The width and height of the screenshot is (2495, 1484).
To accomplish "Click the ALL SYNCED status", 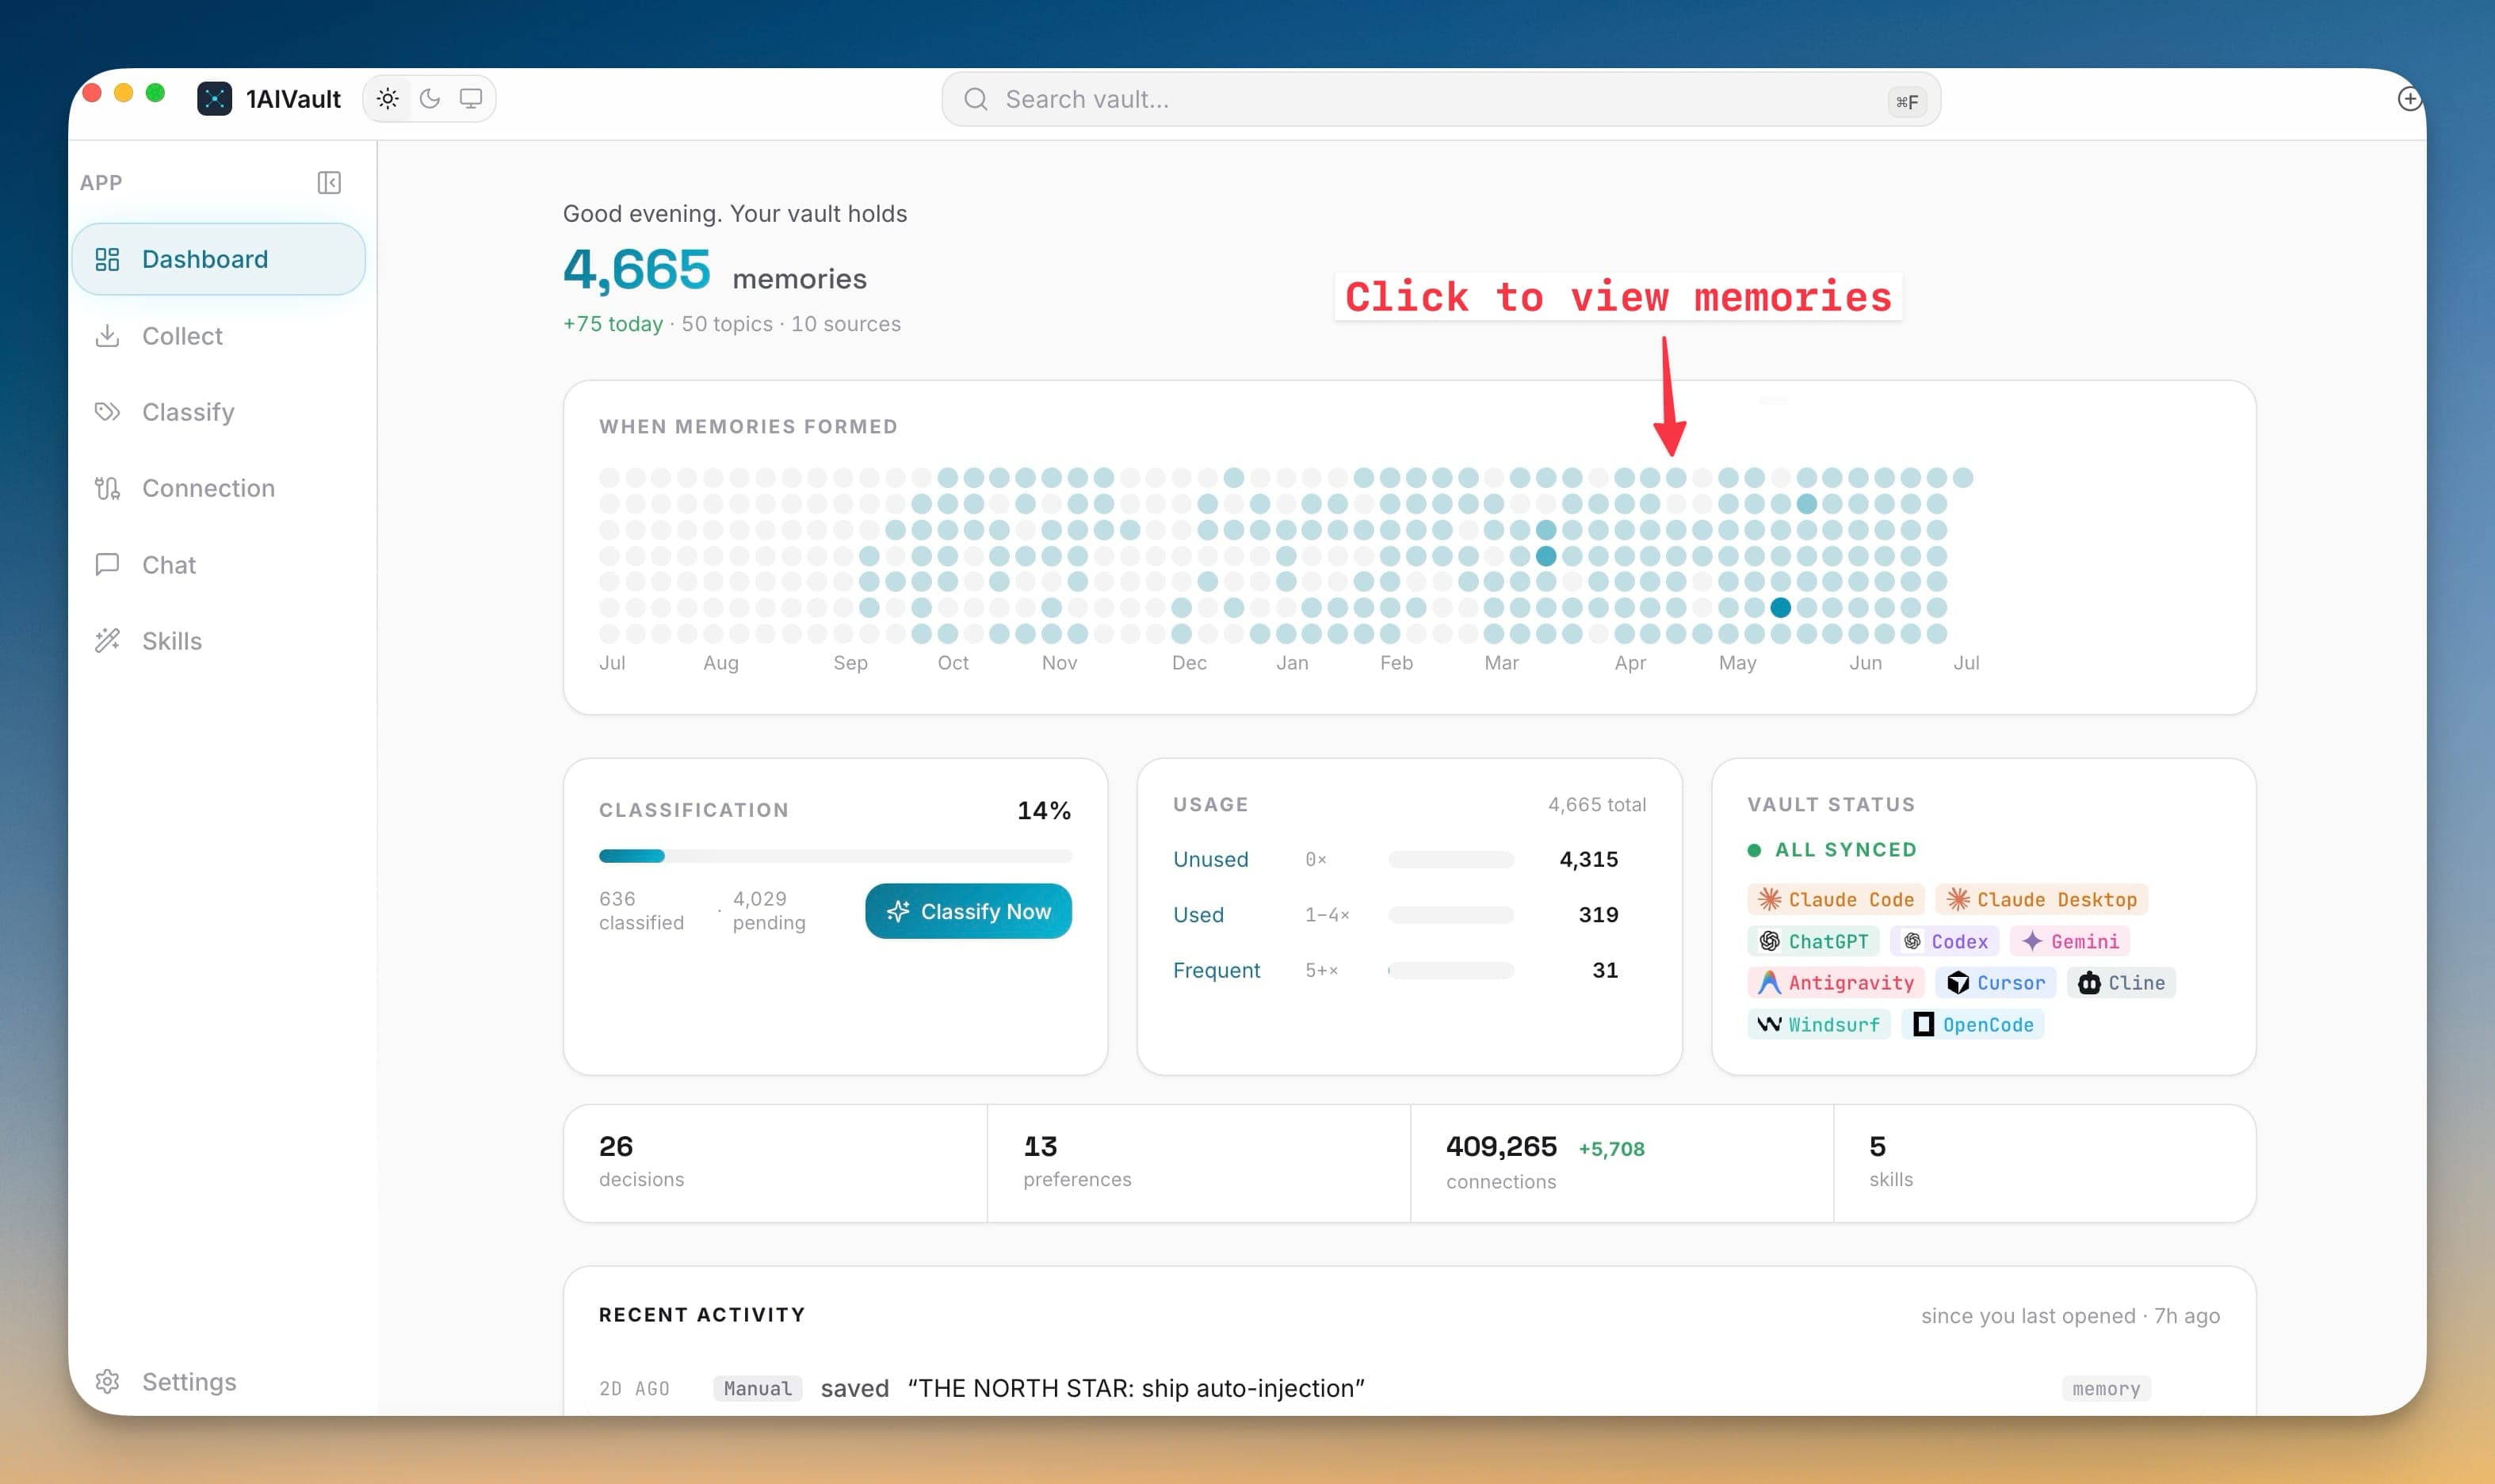I will 1832,849.
